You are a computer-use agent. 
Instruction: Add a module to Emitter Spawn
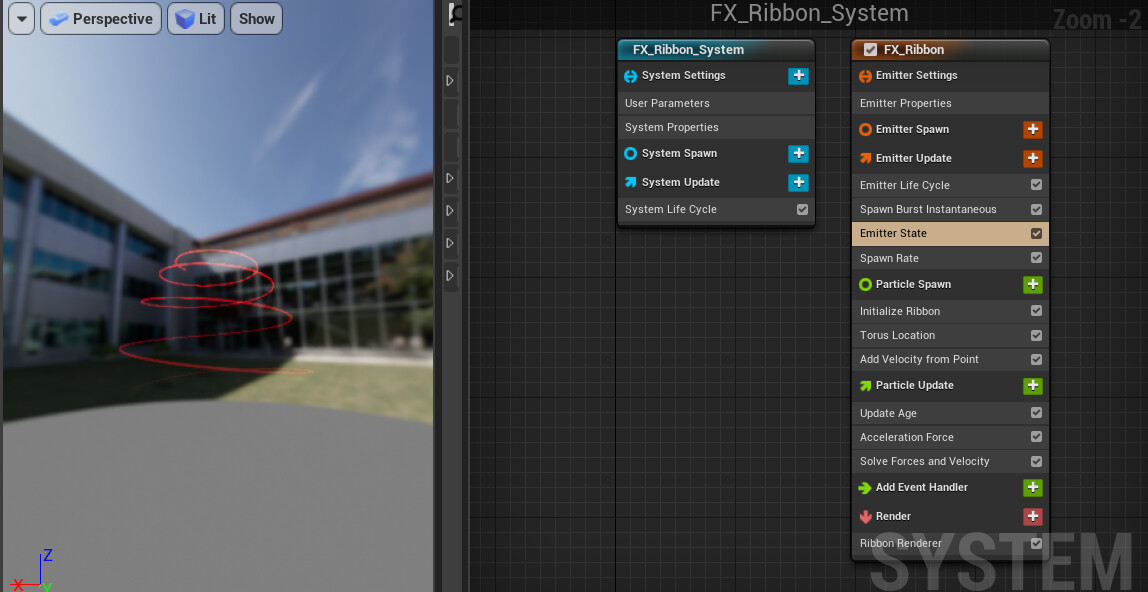pos(1032,130)
